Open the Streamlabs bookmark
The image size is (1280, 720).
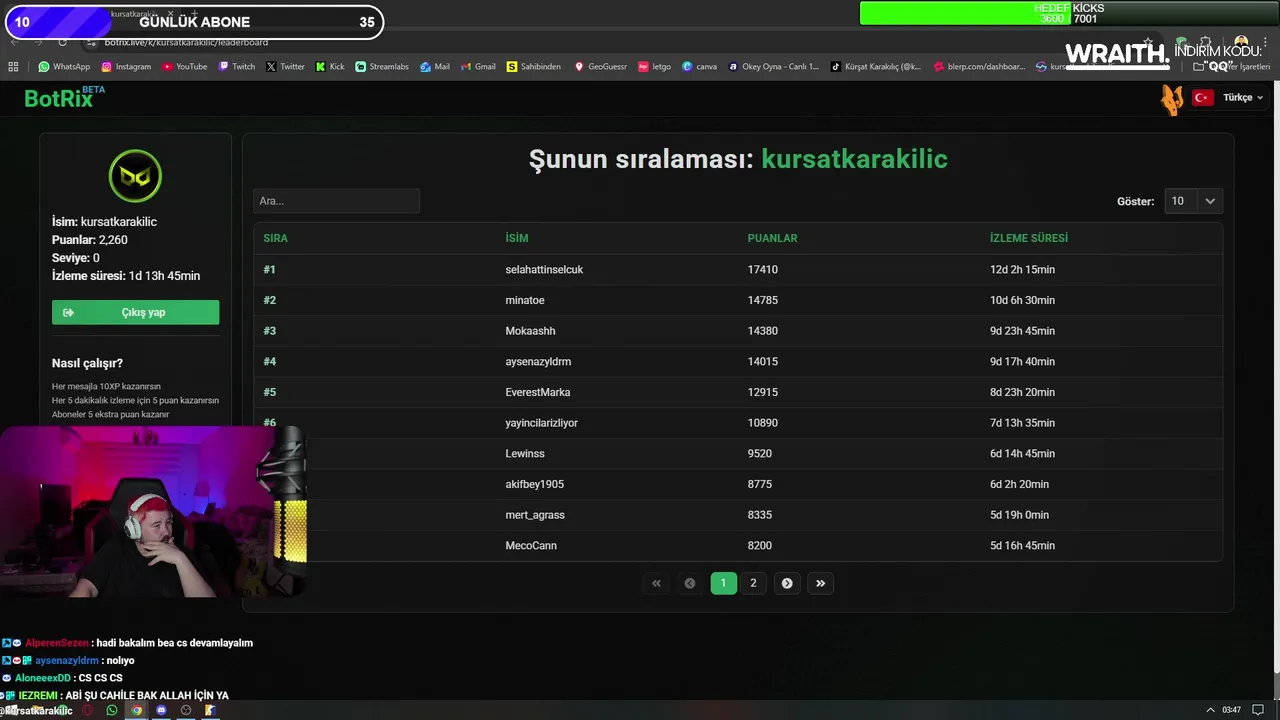pyautogui.click(x=382, y=67)
